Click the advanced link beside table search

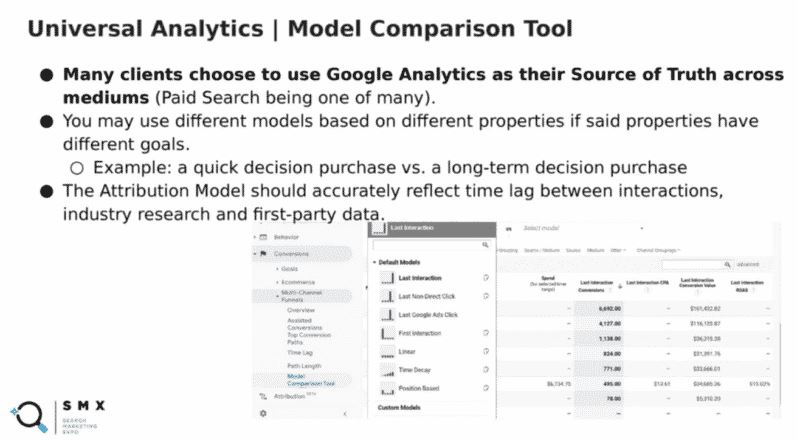tap(748, 264)
